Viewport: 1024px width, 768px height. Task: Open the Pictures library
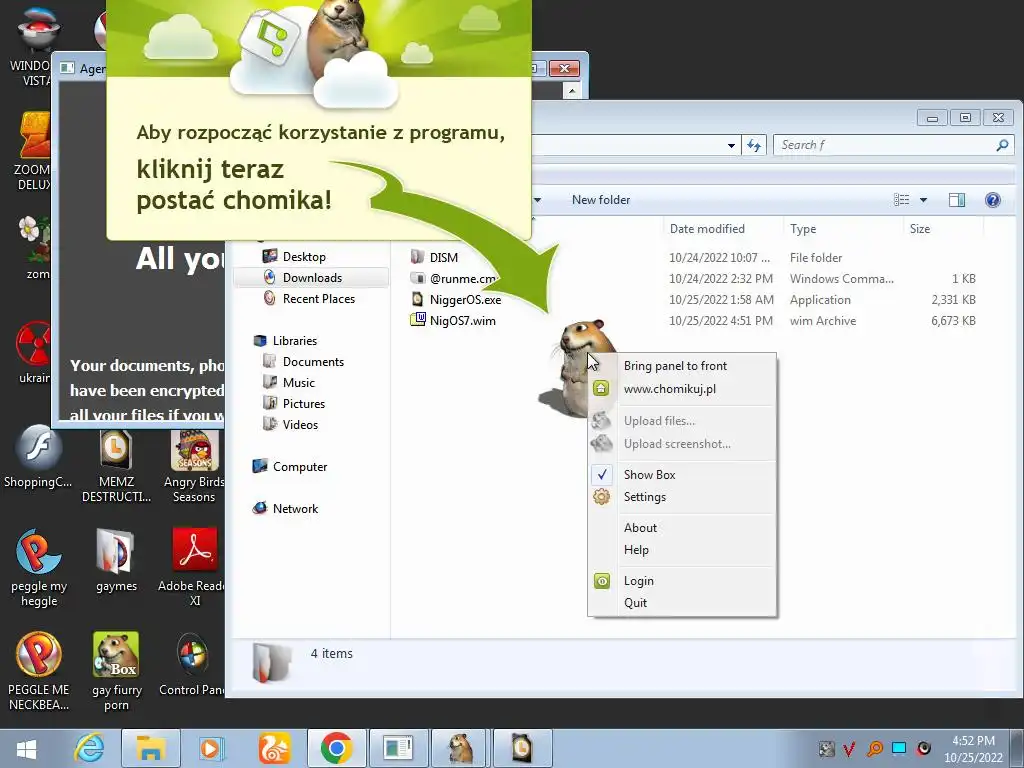304,404
